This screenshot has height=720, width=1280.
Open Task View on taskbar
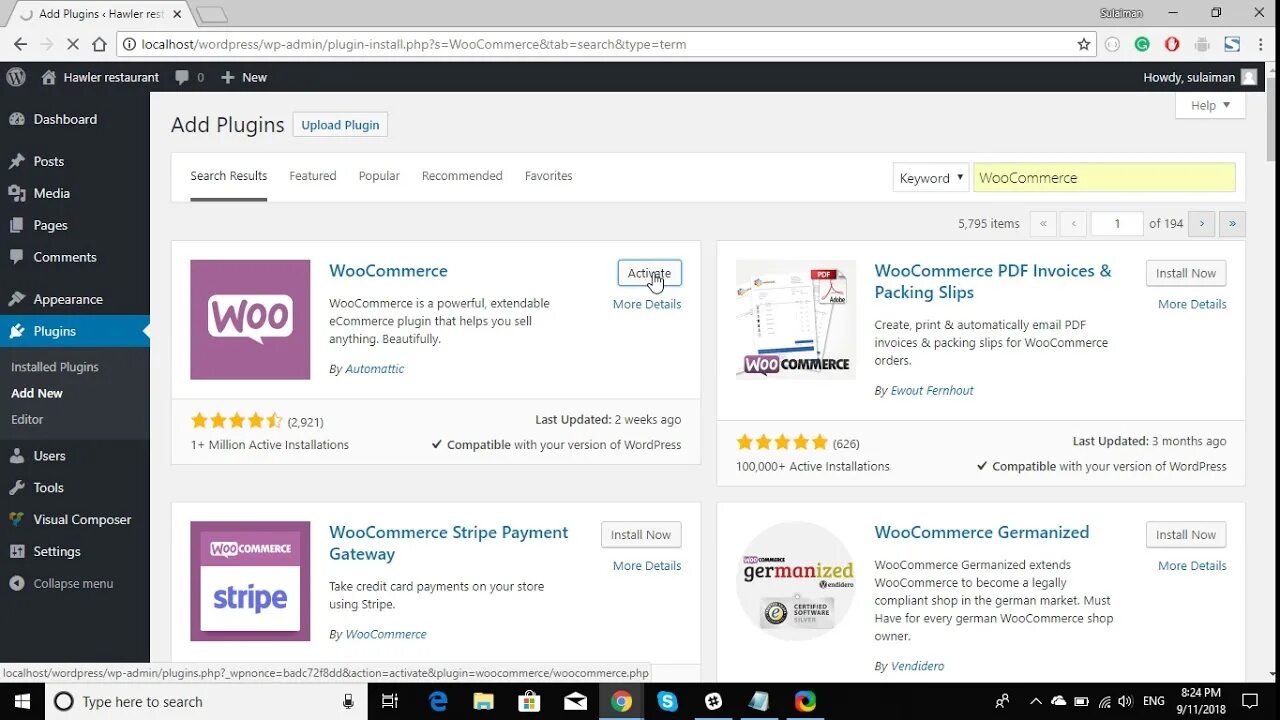tap(391, 701)
